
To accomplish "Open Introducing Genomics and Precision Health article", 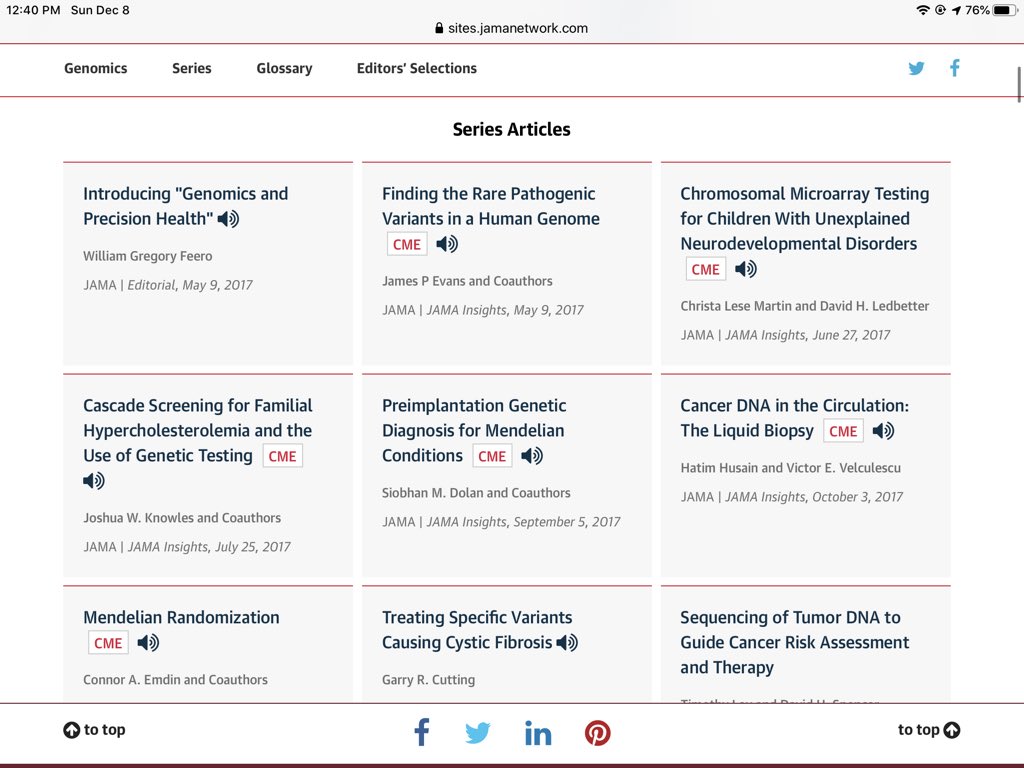I will (x=185, y=206).
